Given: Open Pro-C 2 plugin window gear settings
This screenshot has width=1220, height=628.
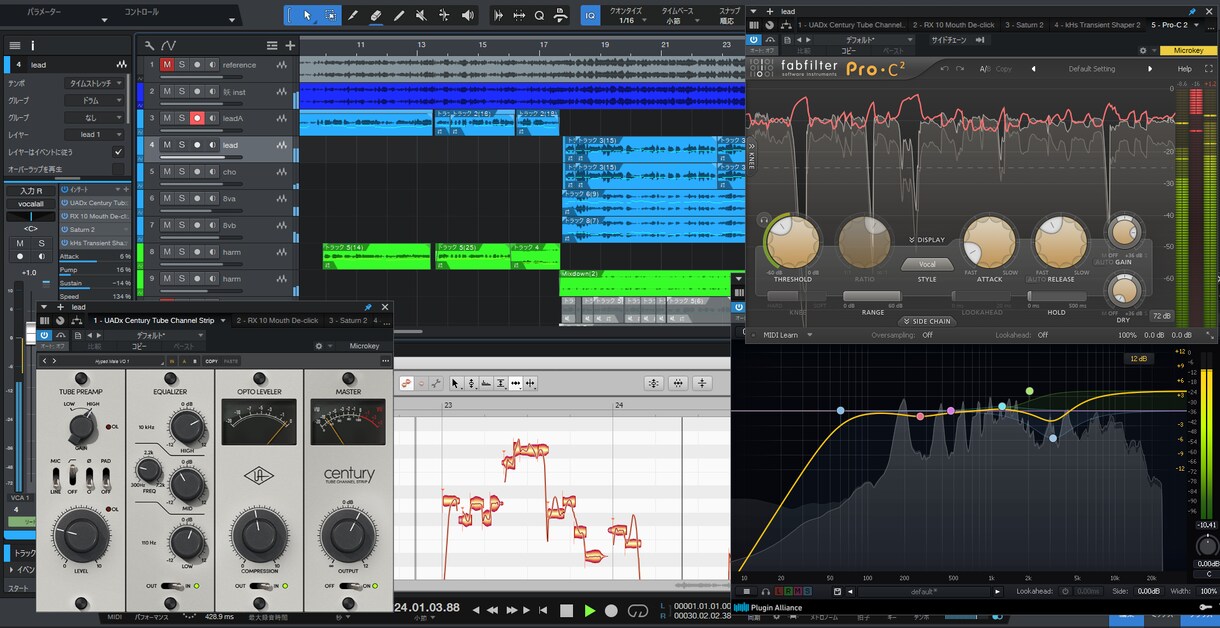Looking at the screenshot, I should 1143,49.
